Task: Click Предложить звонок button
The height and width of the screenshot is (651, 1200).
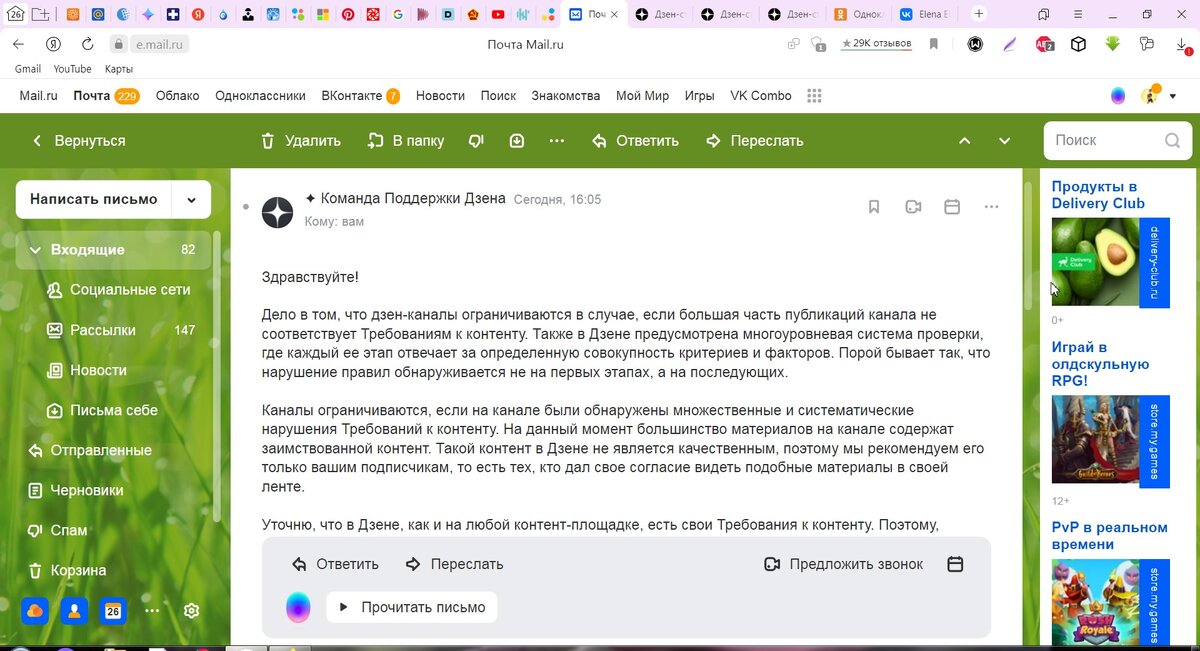Action: 843,564
